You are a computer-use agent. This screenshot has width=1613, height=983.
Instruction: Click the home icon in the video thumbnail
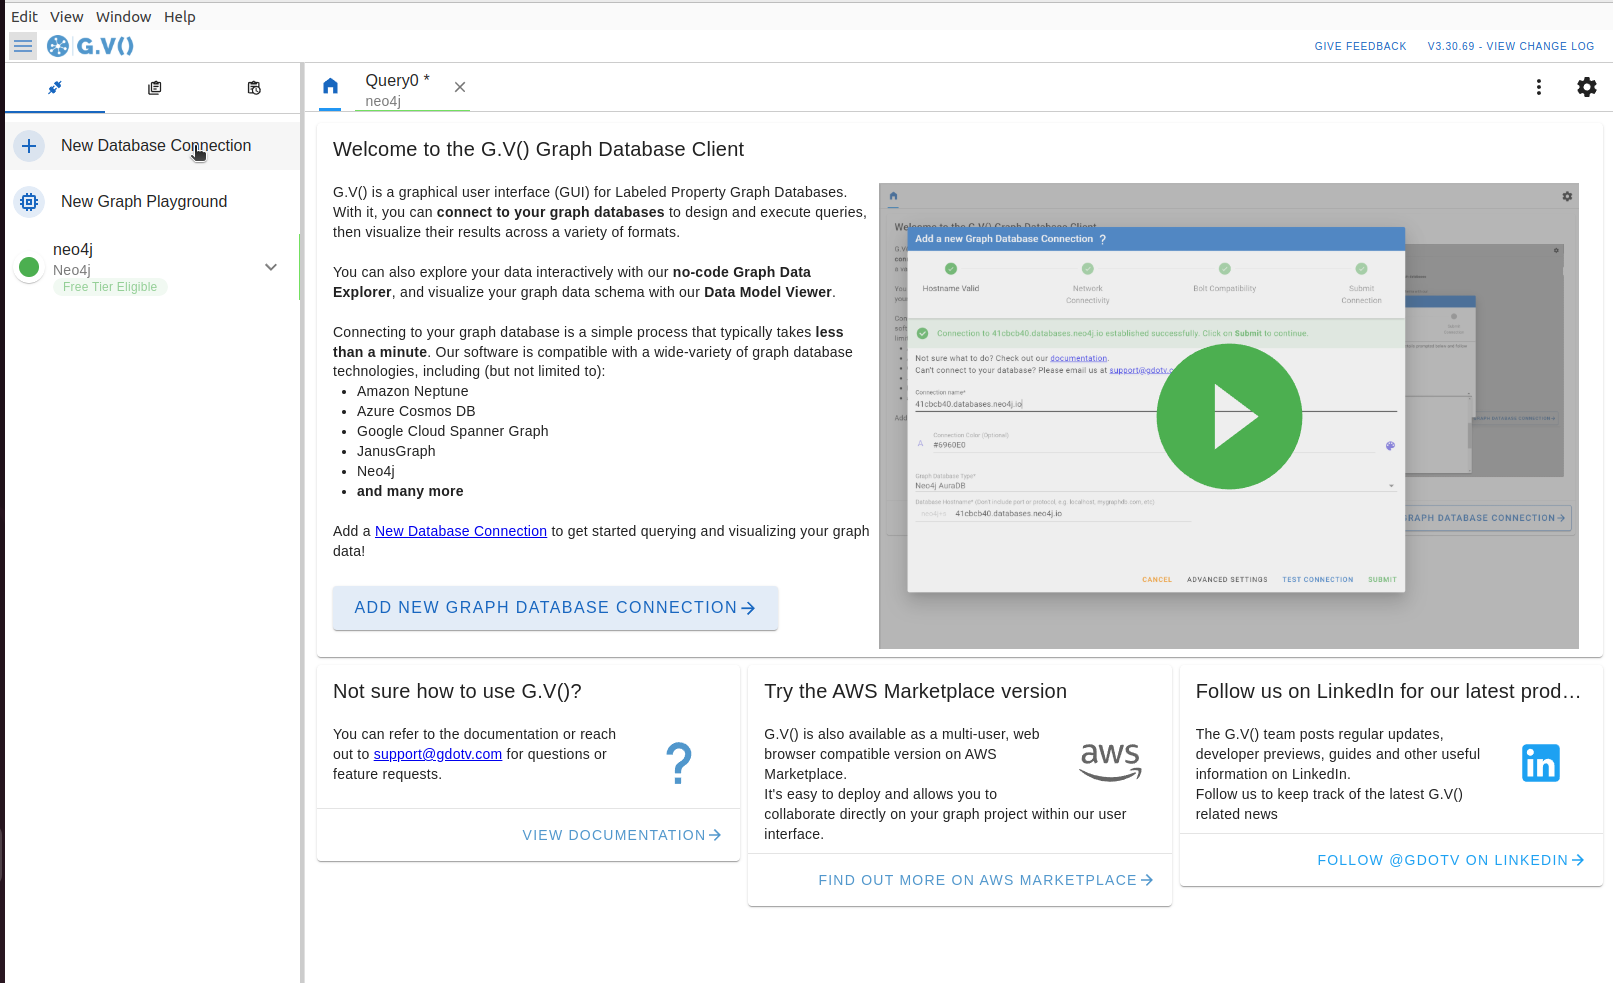893,196
